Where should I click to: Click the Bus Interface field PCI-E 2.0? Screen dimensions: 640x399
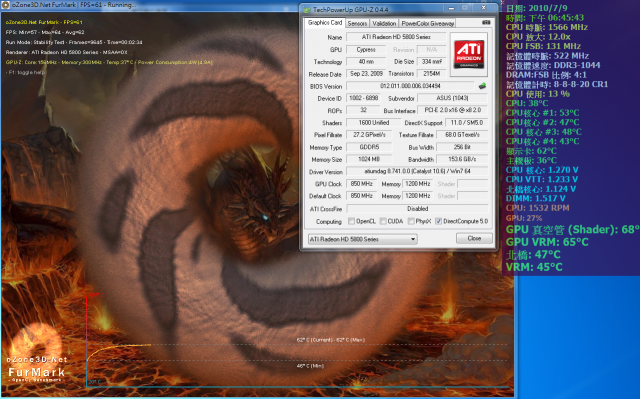(453, 110)
